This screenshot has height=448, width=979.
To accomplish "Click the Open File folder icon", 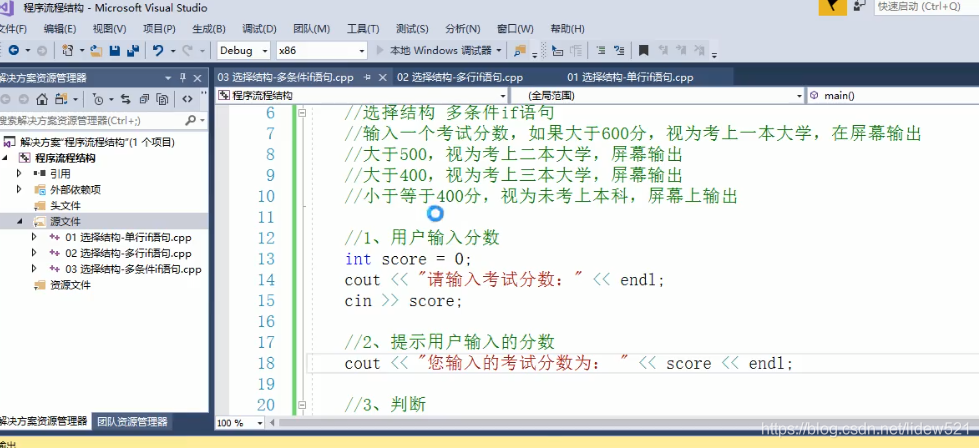I will [x=96, y=51].
